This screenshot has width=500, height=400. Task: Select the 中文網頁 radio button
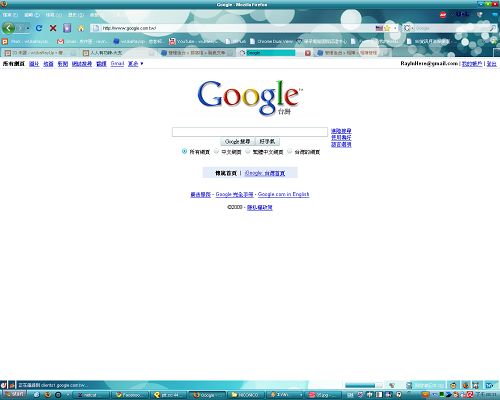[x=216, y=151]
